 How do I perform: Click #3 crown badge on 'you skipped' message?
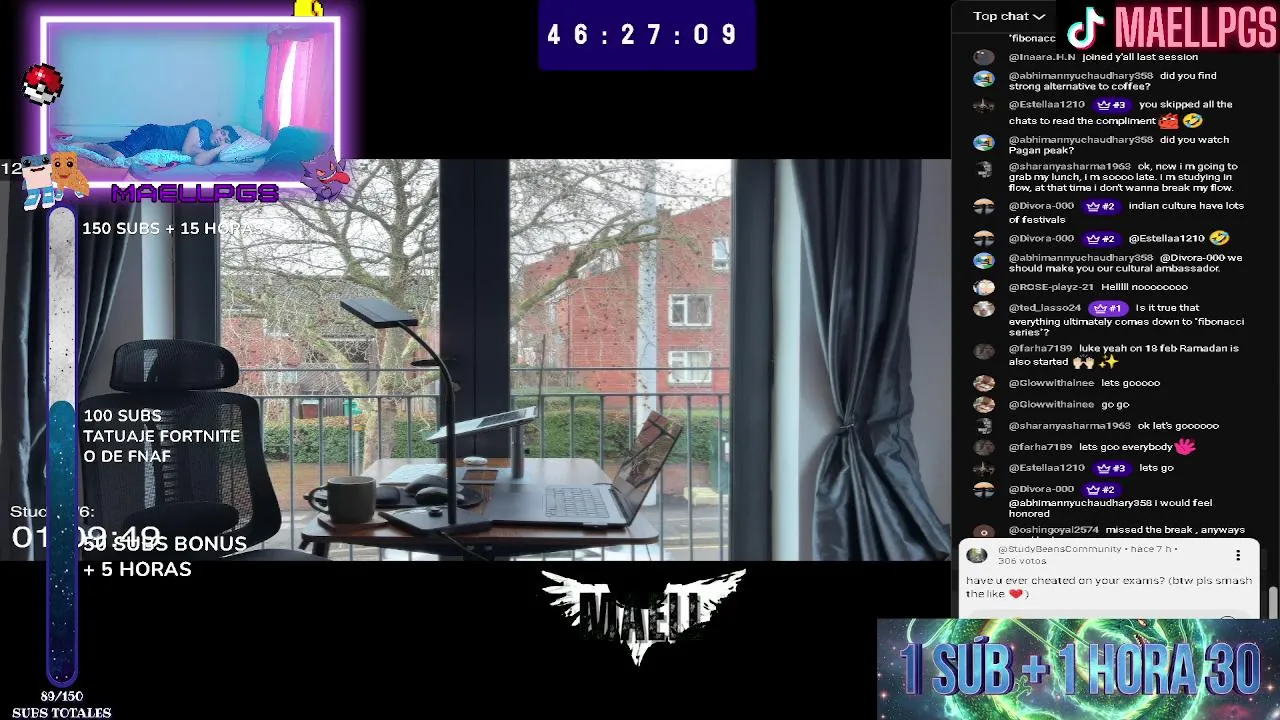(1112, 104)
